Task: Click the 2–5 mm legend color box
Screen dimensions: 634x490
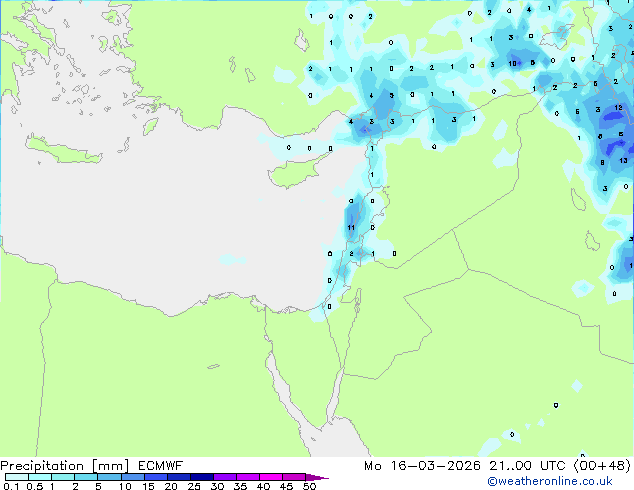Action: point(86,477)
